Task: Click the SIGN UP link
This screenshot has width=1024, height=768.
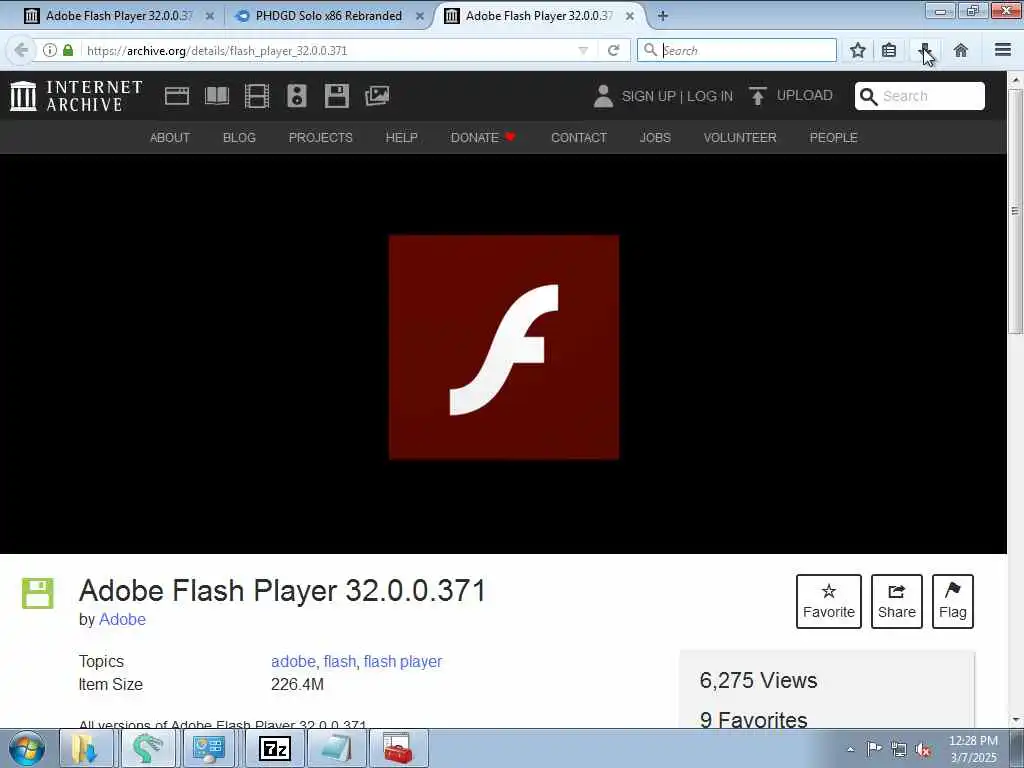Action: point(648,96)
